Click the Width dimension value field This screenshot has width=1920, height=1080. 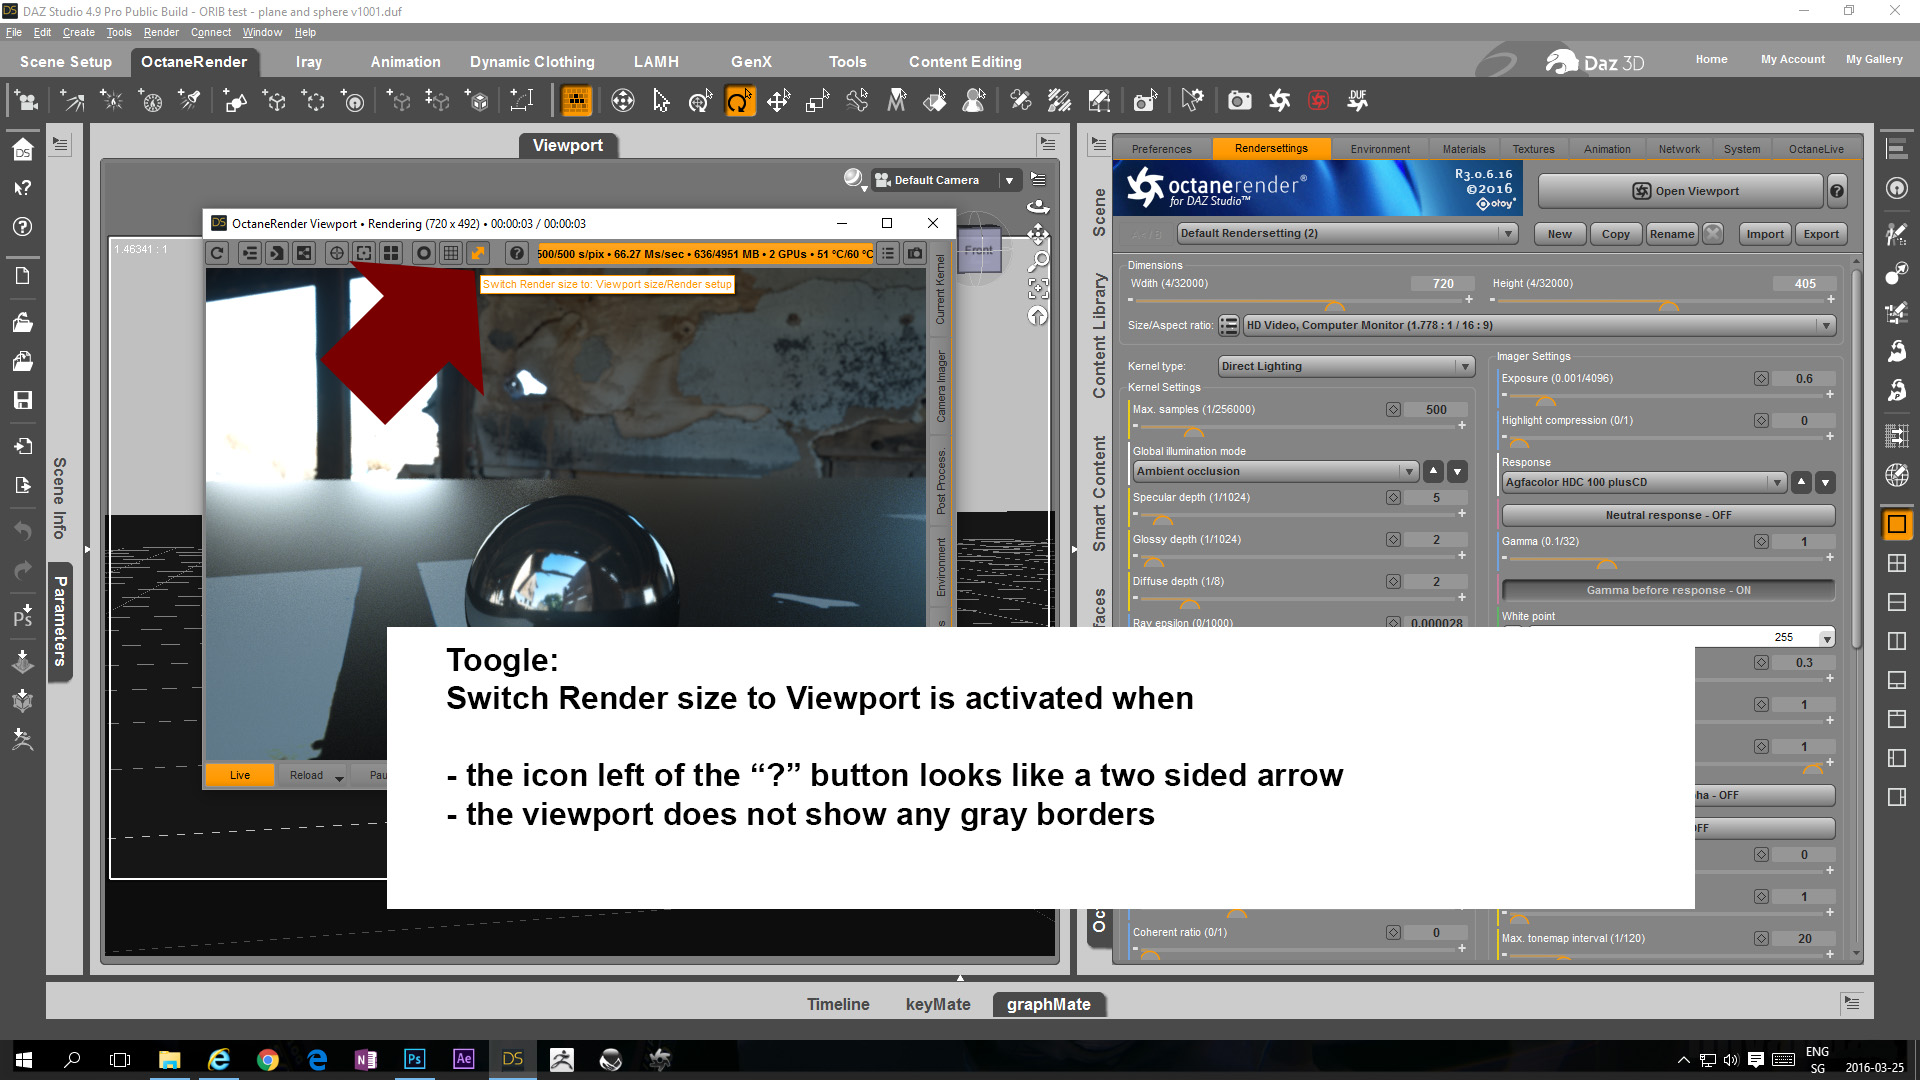click(1442, 284)
